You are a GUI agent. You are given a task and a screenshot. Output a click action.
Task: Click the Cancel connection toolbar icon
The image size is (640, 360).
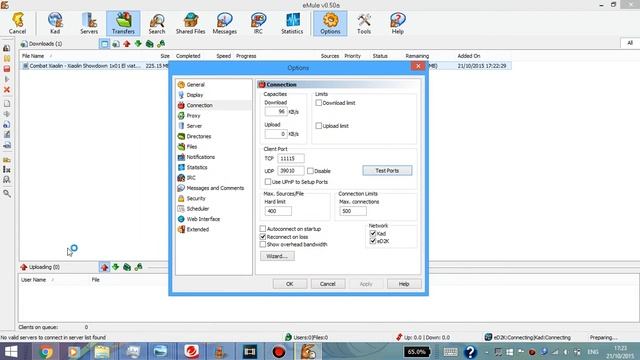coord(17,23)
